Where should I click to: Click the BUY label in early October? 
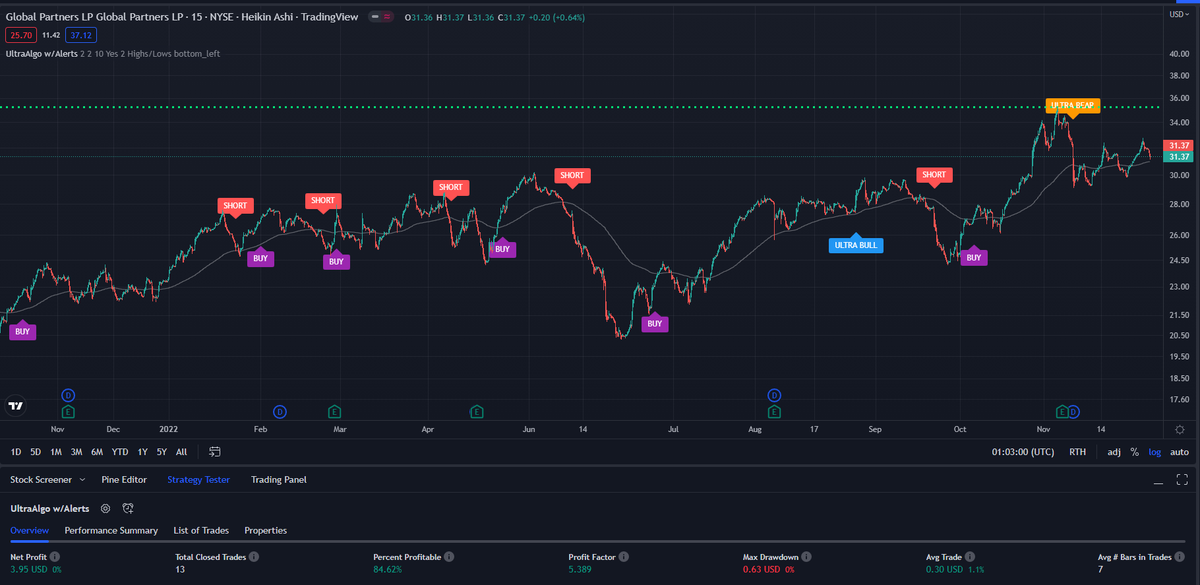click(974, 257)
